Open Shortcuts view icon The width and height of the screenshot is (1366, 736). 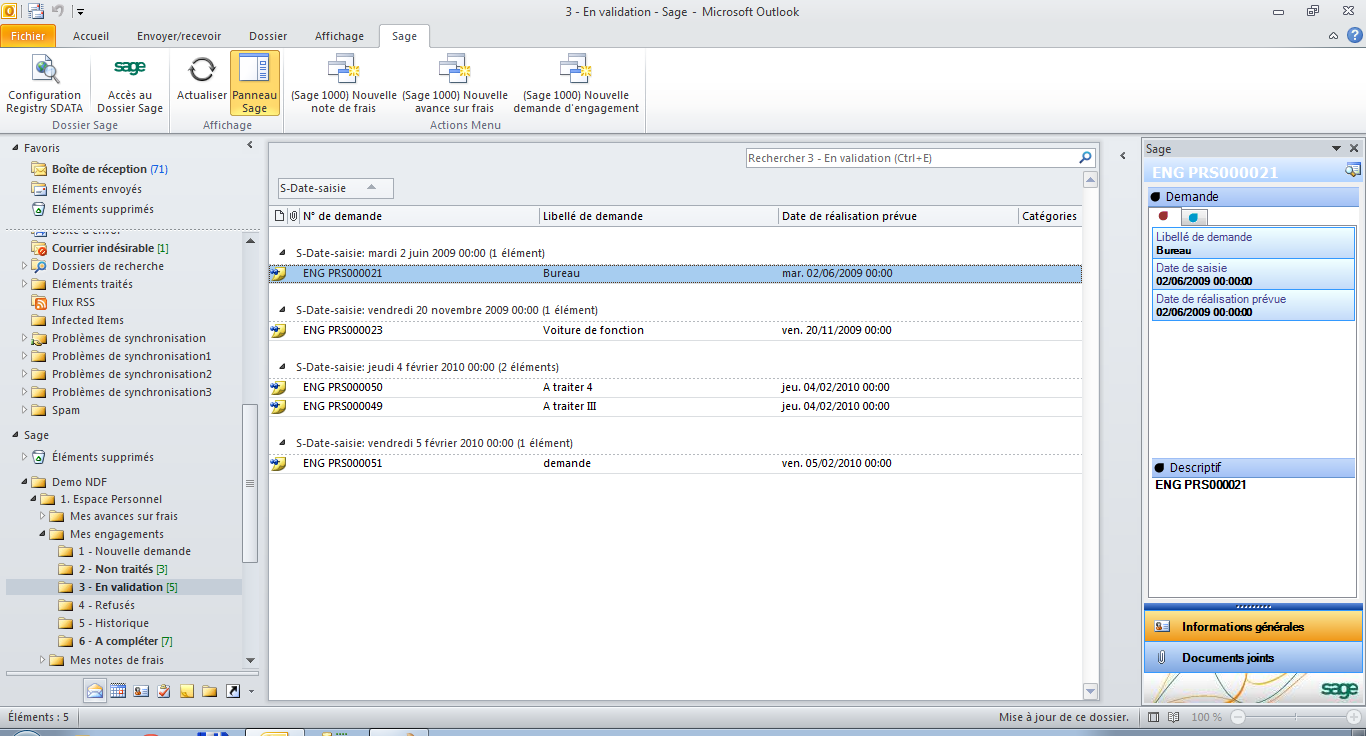233,691
